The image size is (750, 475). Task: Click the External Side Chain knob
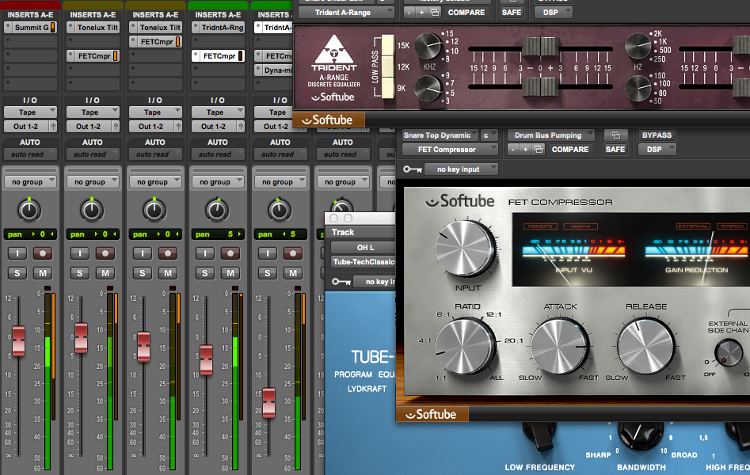[x=728, y=353]
